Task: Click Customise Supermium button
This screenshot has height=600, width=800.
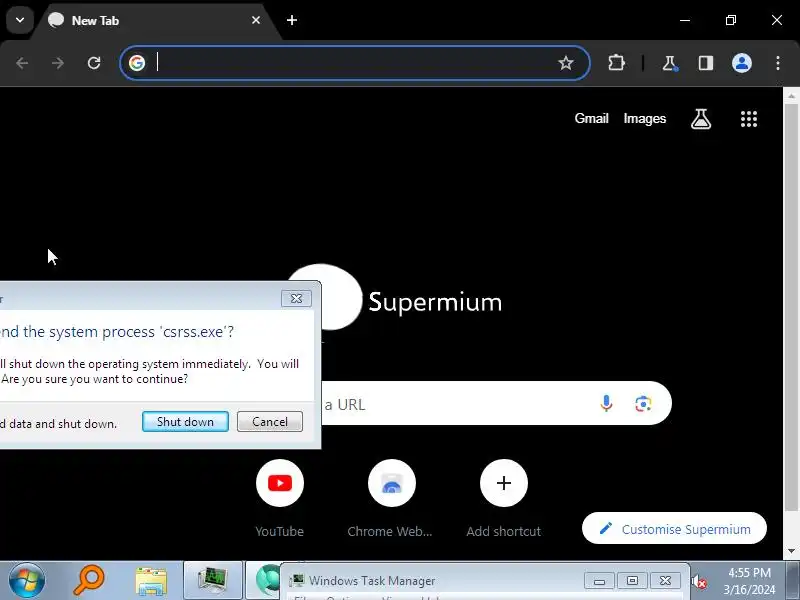Action: (x=674, y=529)
